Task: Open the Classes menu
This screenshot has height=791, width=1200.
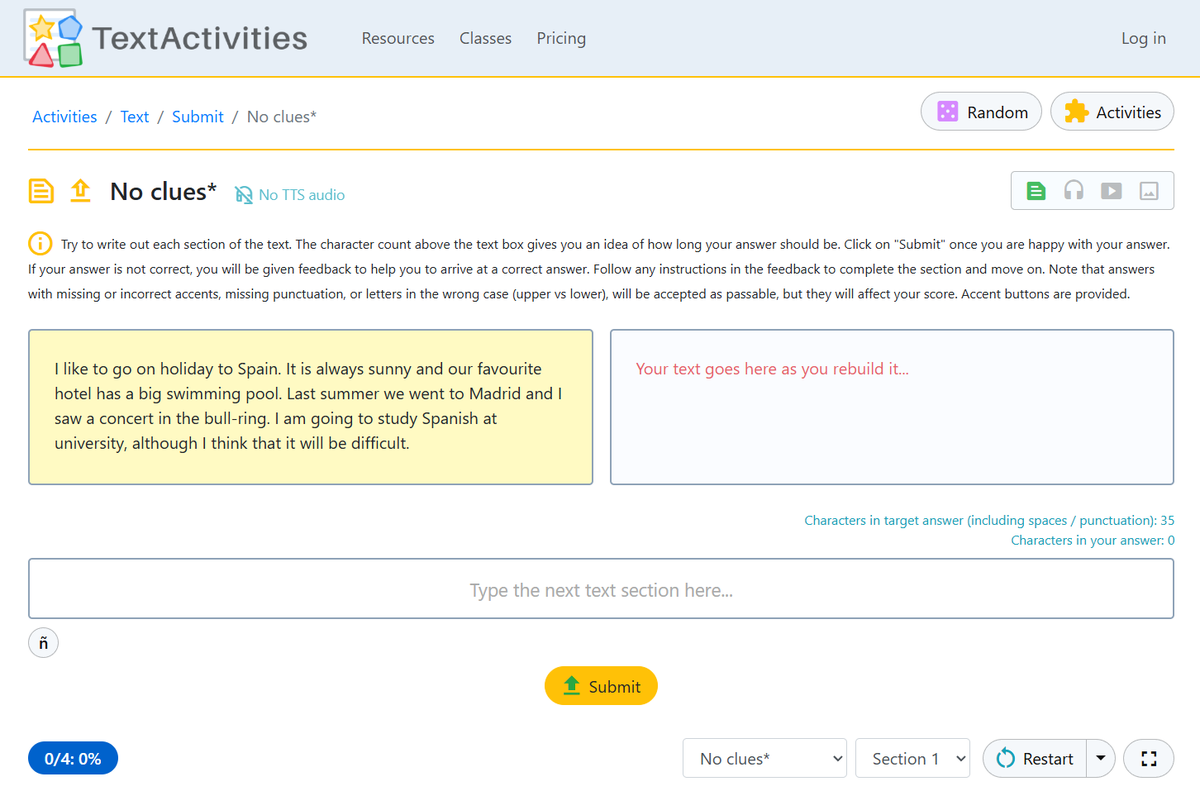Action: coord(485,38)
